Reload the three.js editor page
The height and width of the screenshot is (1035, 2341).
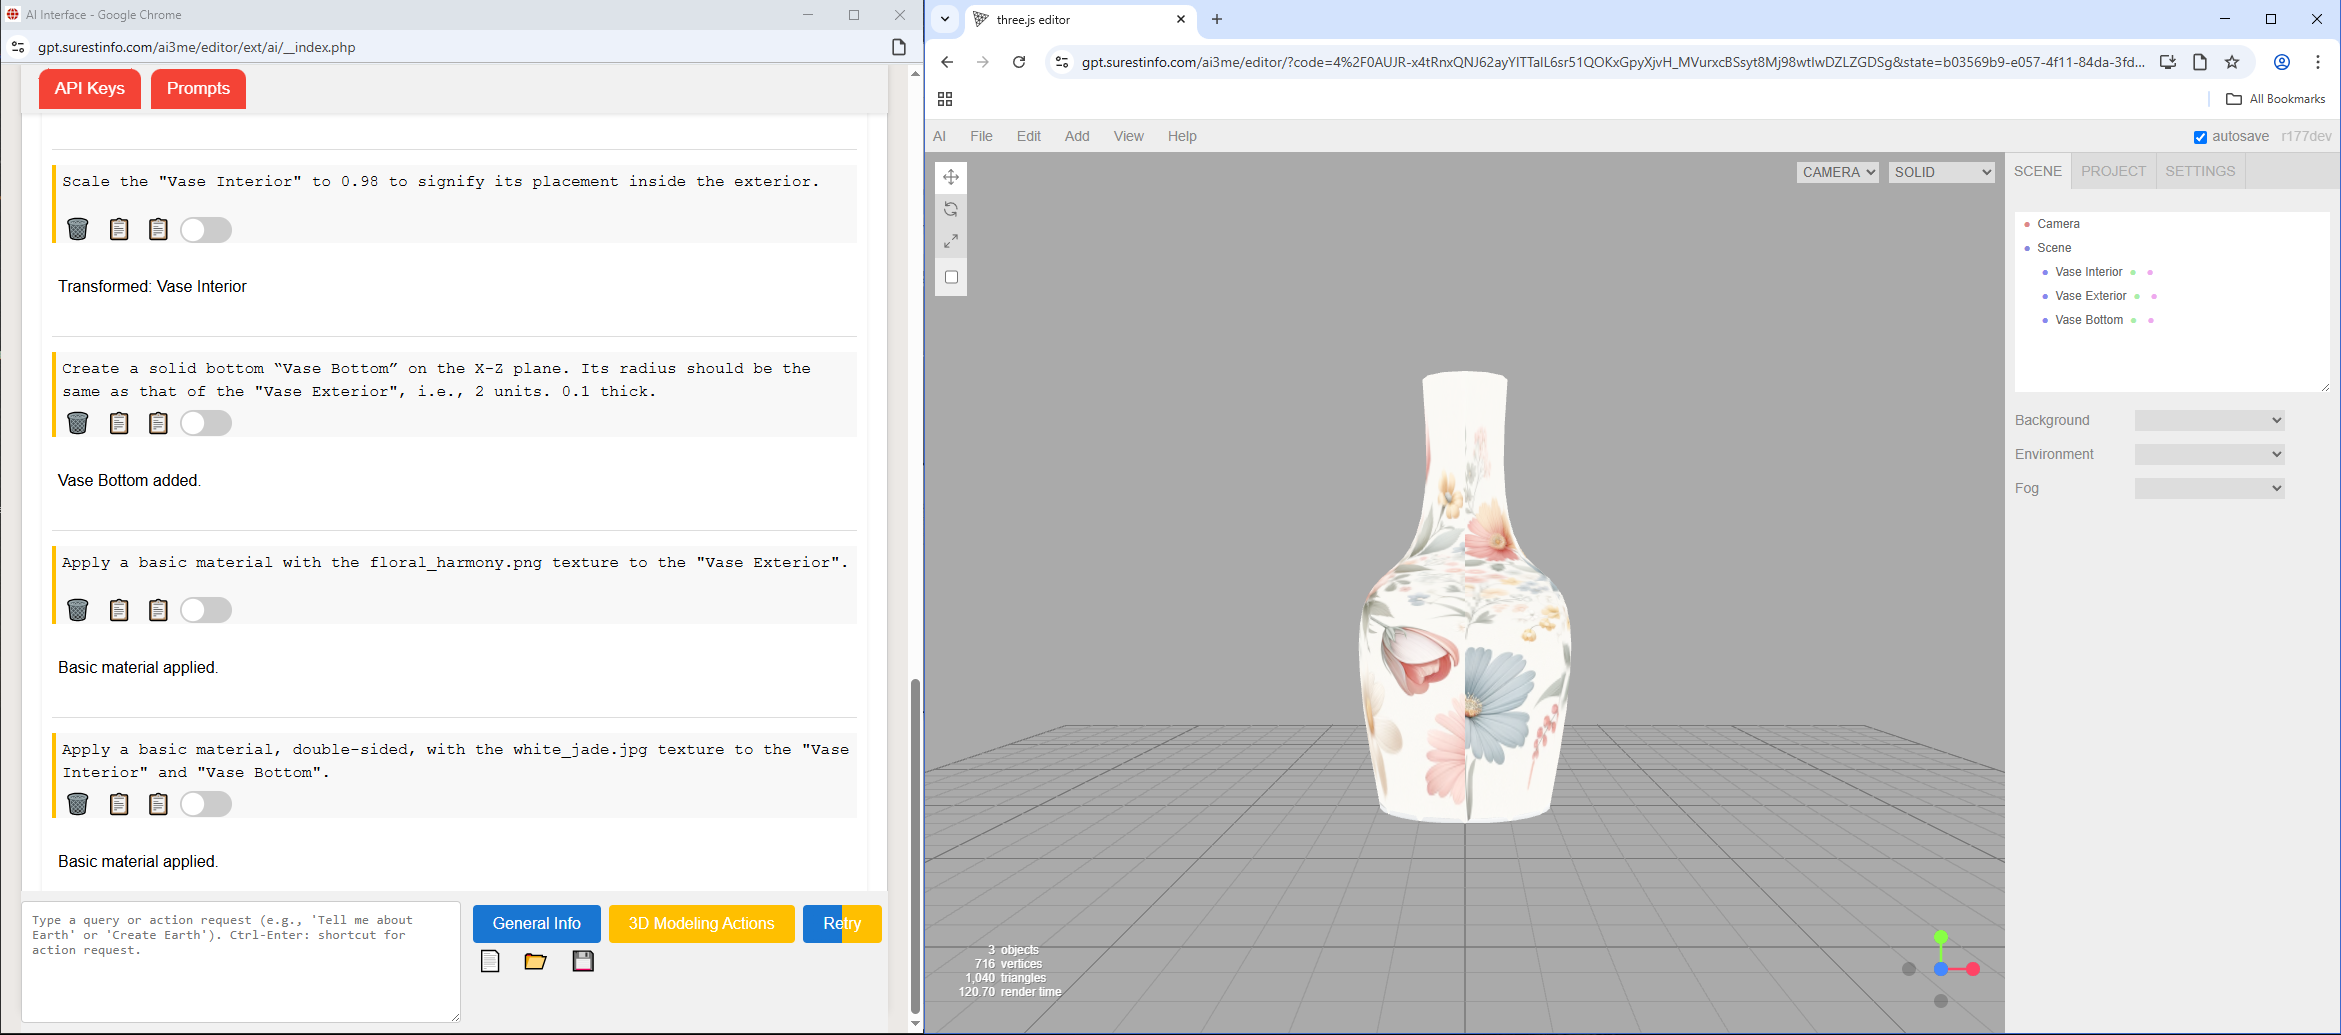1019,62
